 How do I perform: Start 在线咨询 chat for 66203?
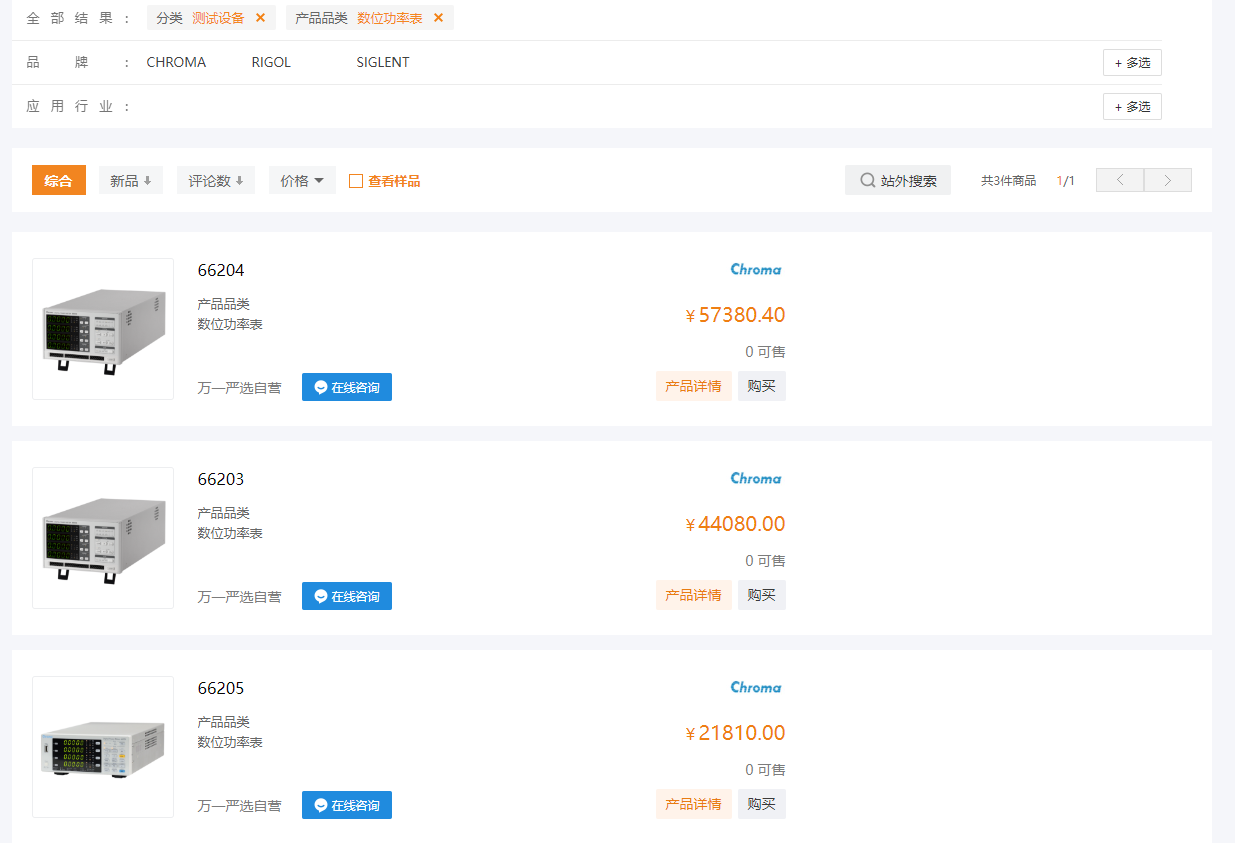[347, 596]
